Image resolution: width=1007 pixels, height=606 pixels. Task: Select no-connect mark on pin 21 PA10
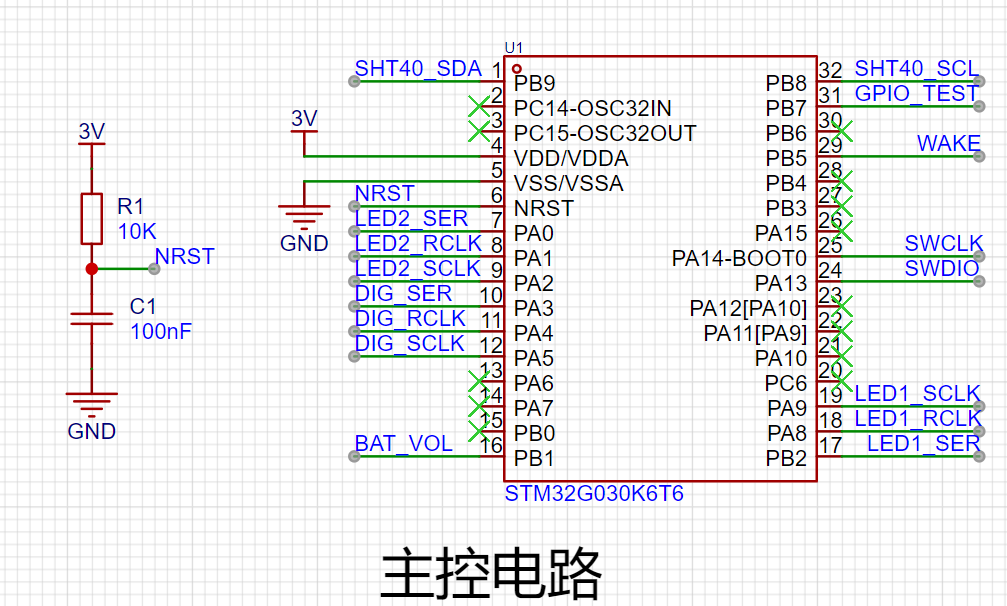[x=841, y=356]
